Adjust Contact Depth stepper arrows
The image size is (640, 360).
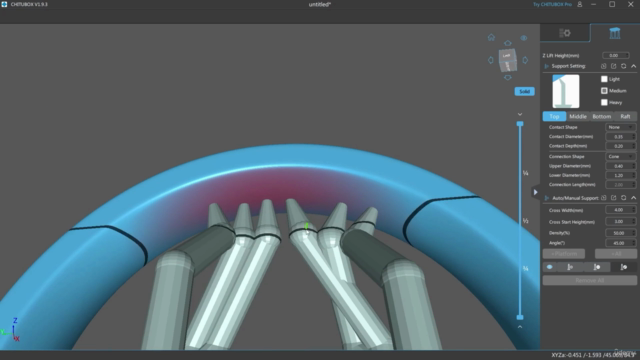pos(633,146)
